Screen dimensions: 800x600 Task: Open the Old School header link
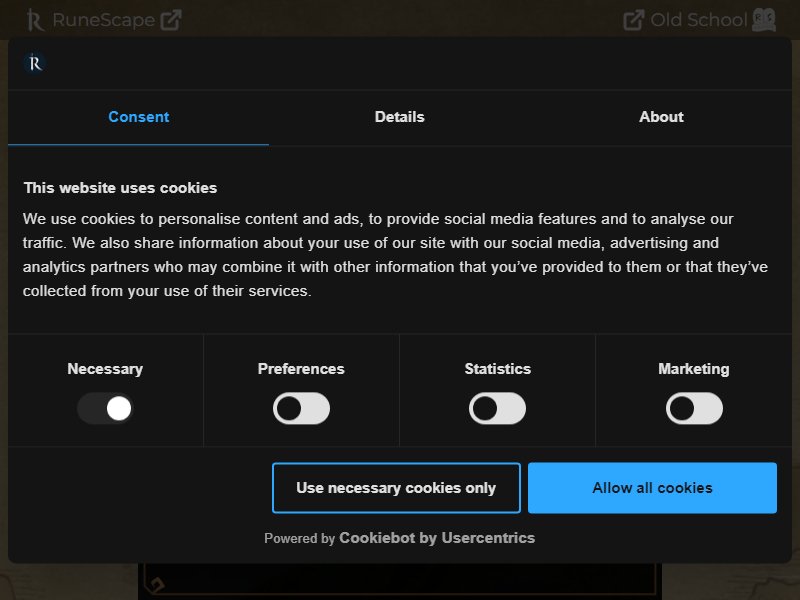pyautogui.click(x=699, y=20)
